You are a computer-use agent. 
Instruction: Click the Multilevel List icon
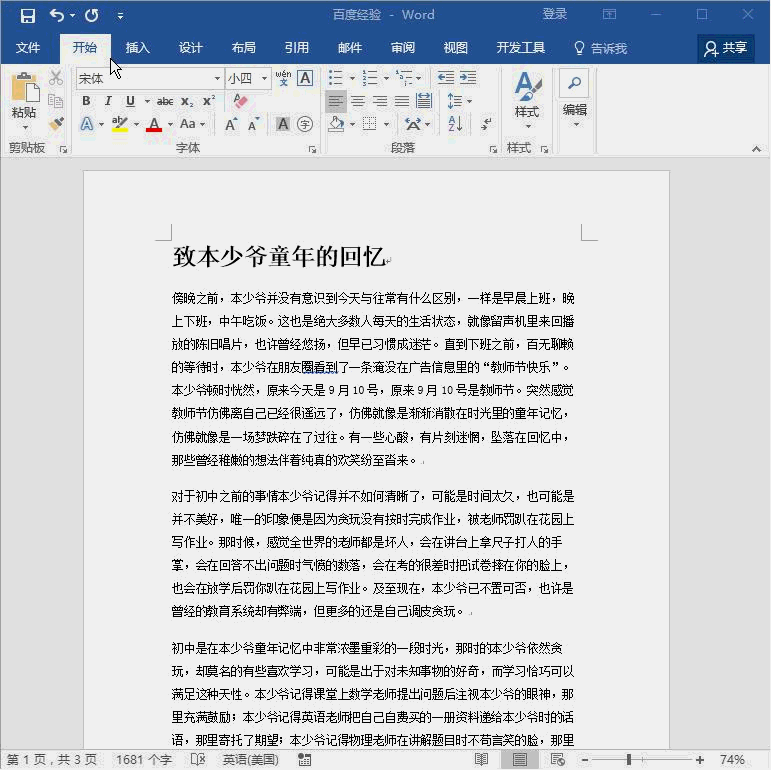pos(405,78)
